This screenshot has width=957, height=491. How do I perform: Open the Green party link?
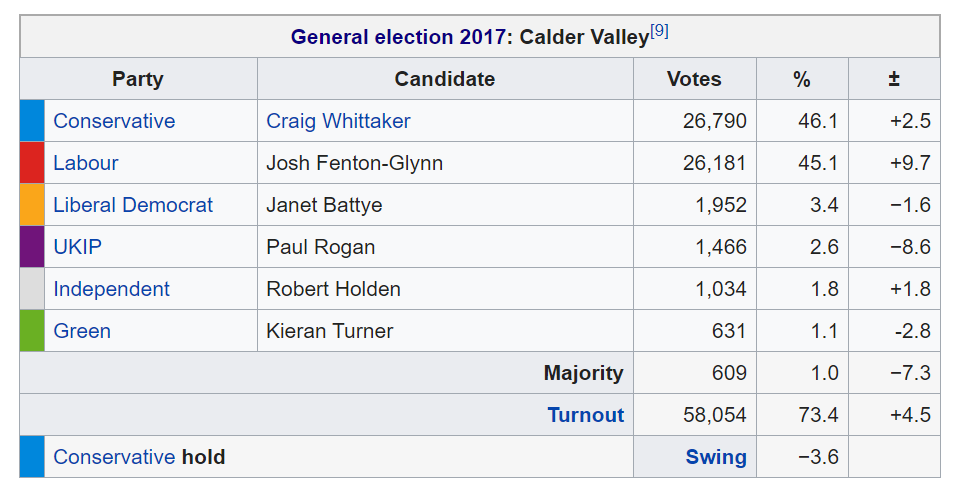(x=82, y=331)
